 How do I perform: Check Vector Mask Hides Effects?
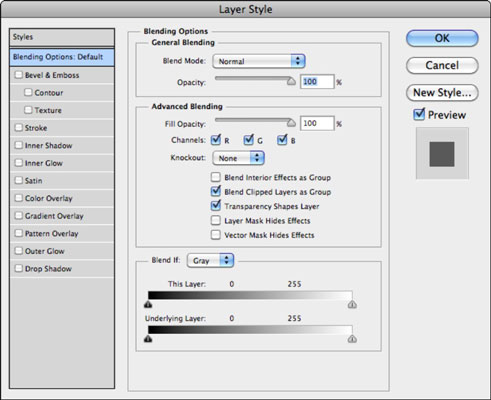click(216, 235)
